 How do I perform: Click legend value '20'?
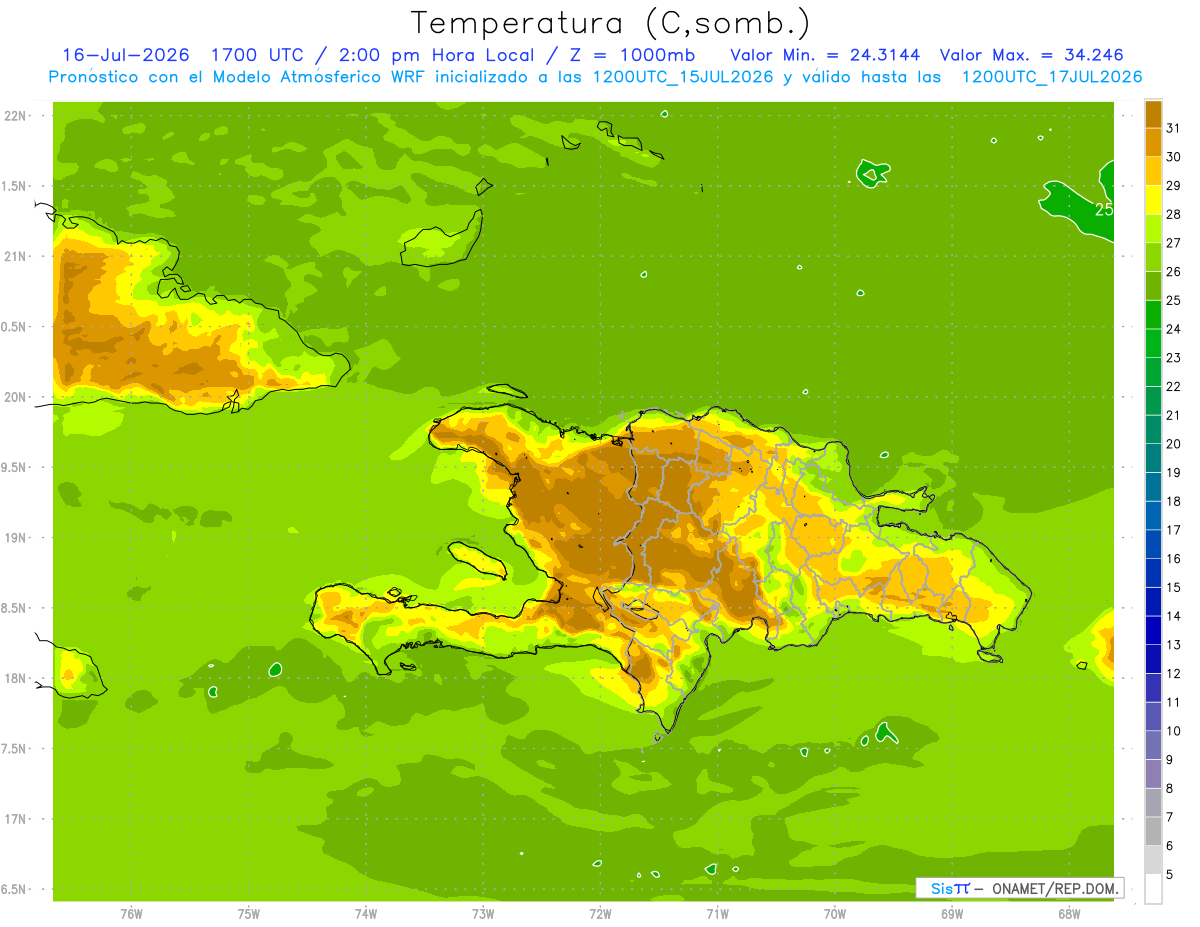[x=1173, y=444]
